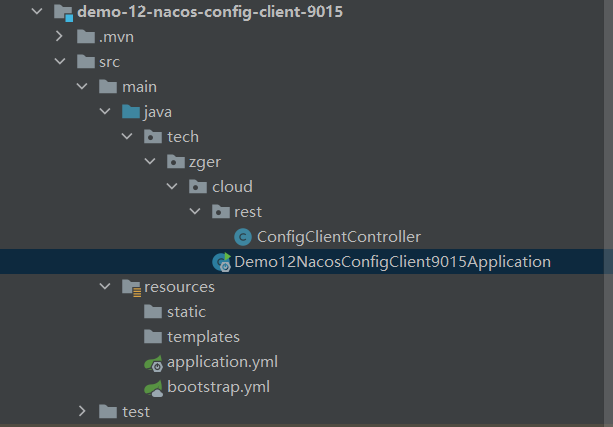The image size is (613, 427).
Task: Click the project tree vertical scrollbar
Action: [x=608, y=214]
